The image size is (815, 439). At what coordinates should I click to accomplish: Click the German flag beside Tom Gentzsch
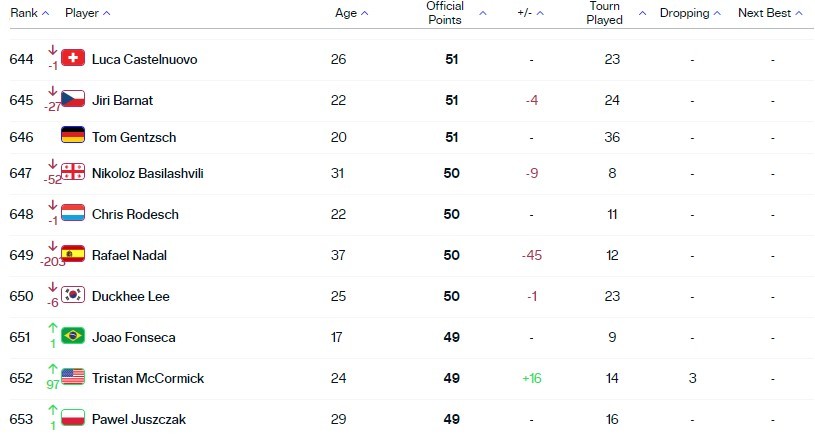coord(73,135)
